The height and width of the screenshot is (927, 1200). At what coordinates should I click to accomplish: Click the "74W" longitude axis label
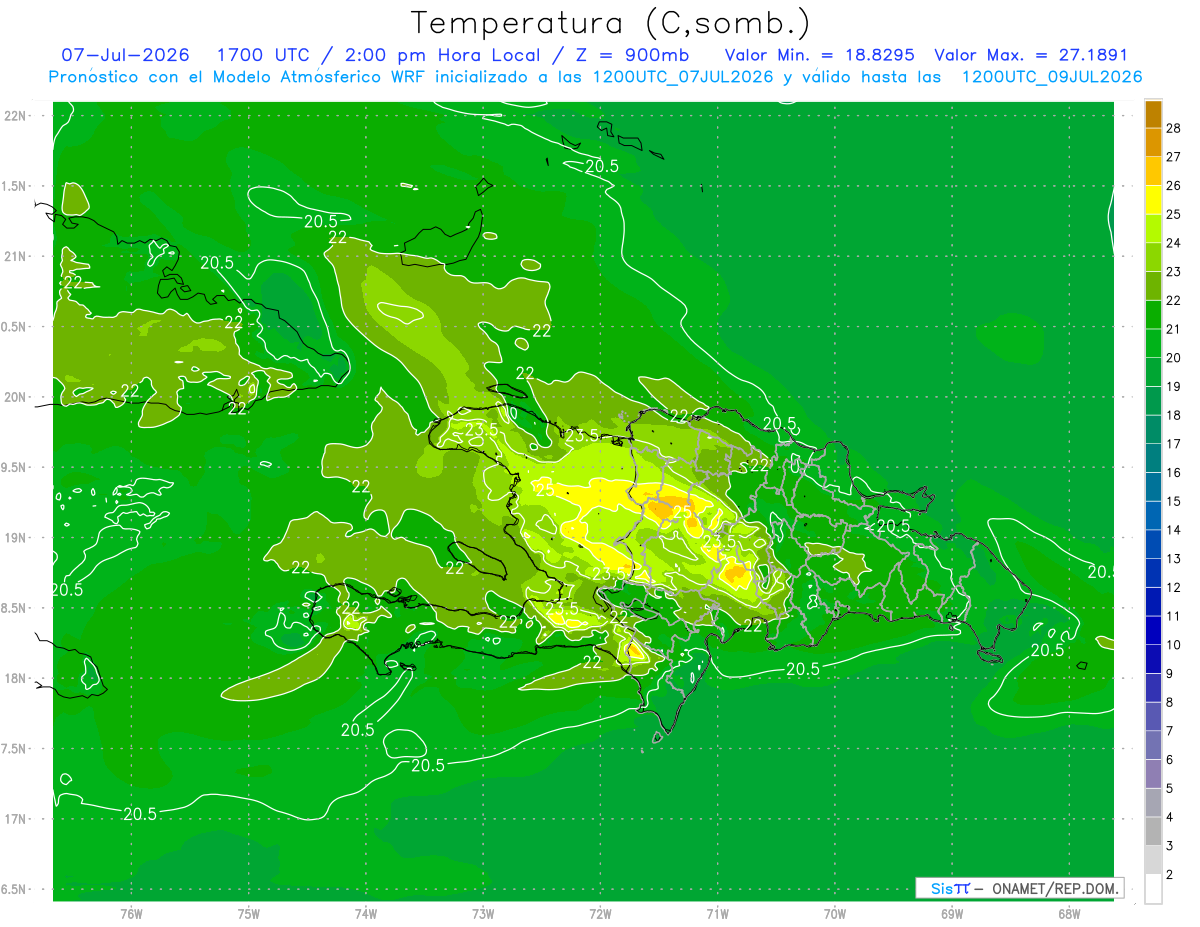click(x=366, y=913)
